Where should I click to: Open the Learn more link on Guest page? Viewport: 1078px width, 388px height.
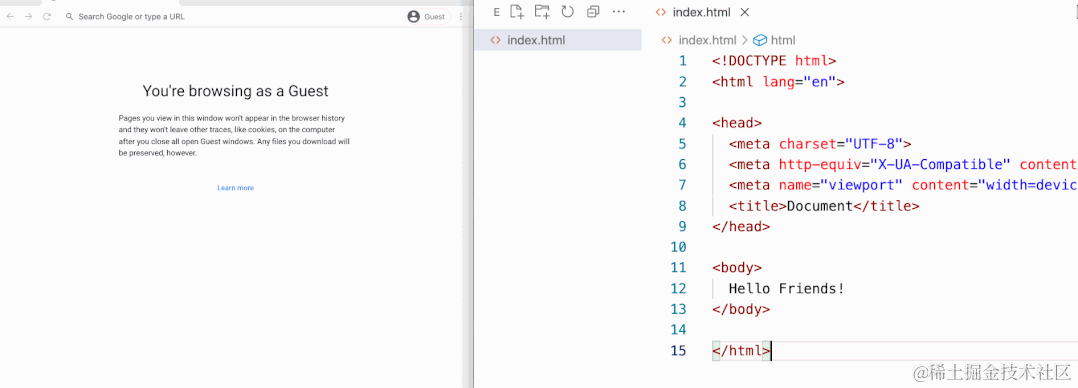pyautogui.click(x=235, y=188)
